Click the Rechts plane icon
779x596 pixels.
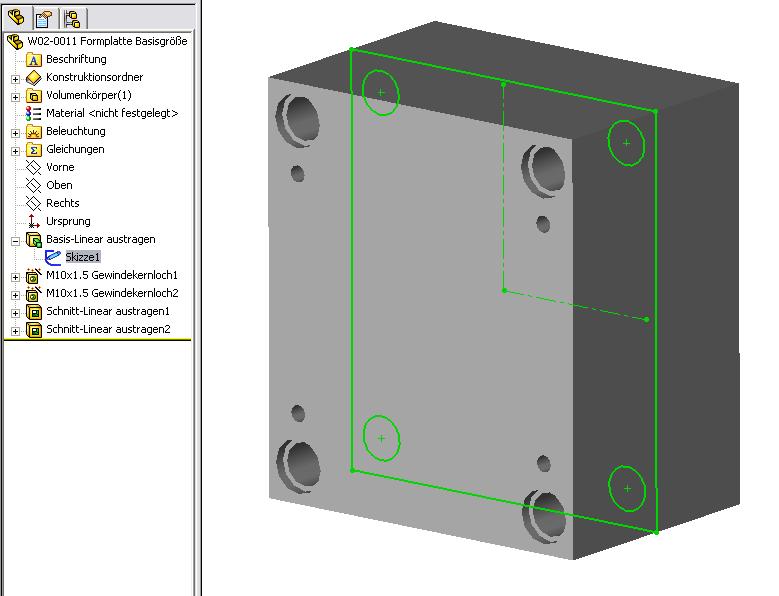[x=33, y=204]
